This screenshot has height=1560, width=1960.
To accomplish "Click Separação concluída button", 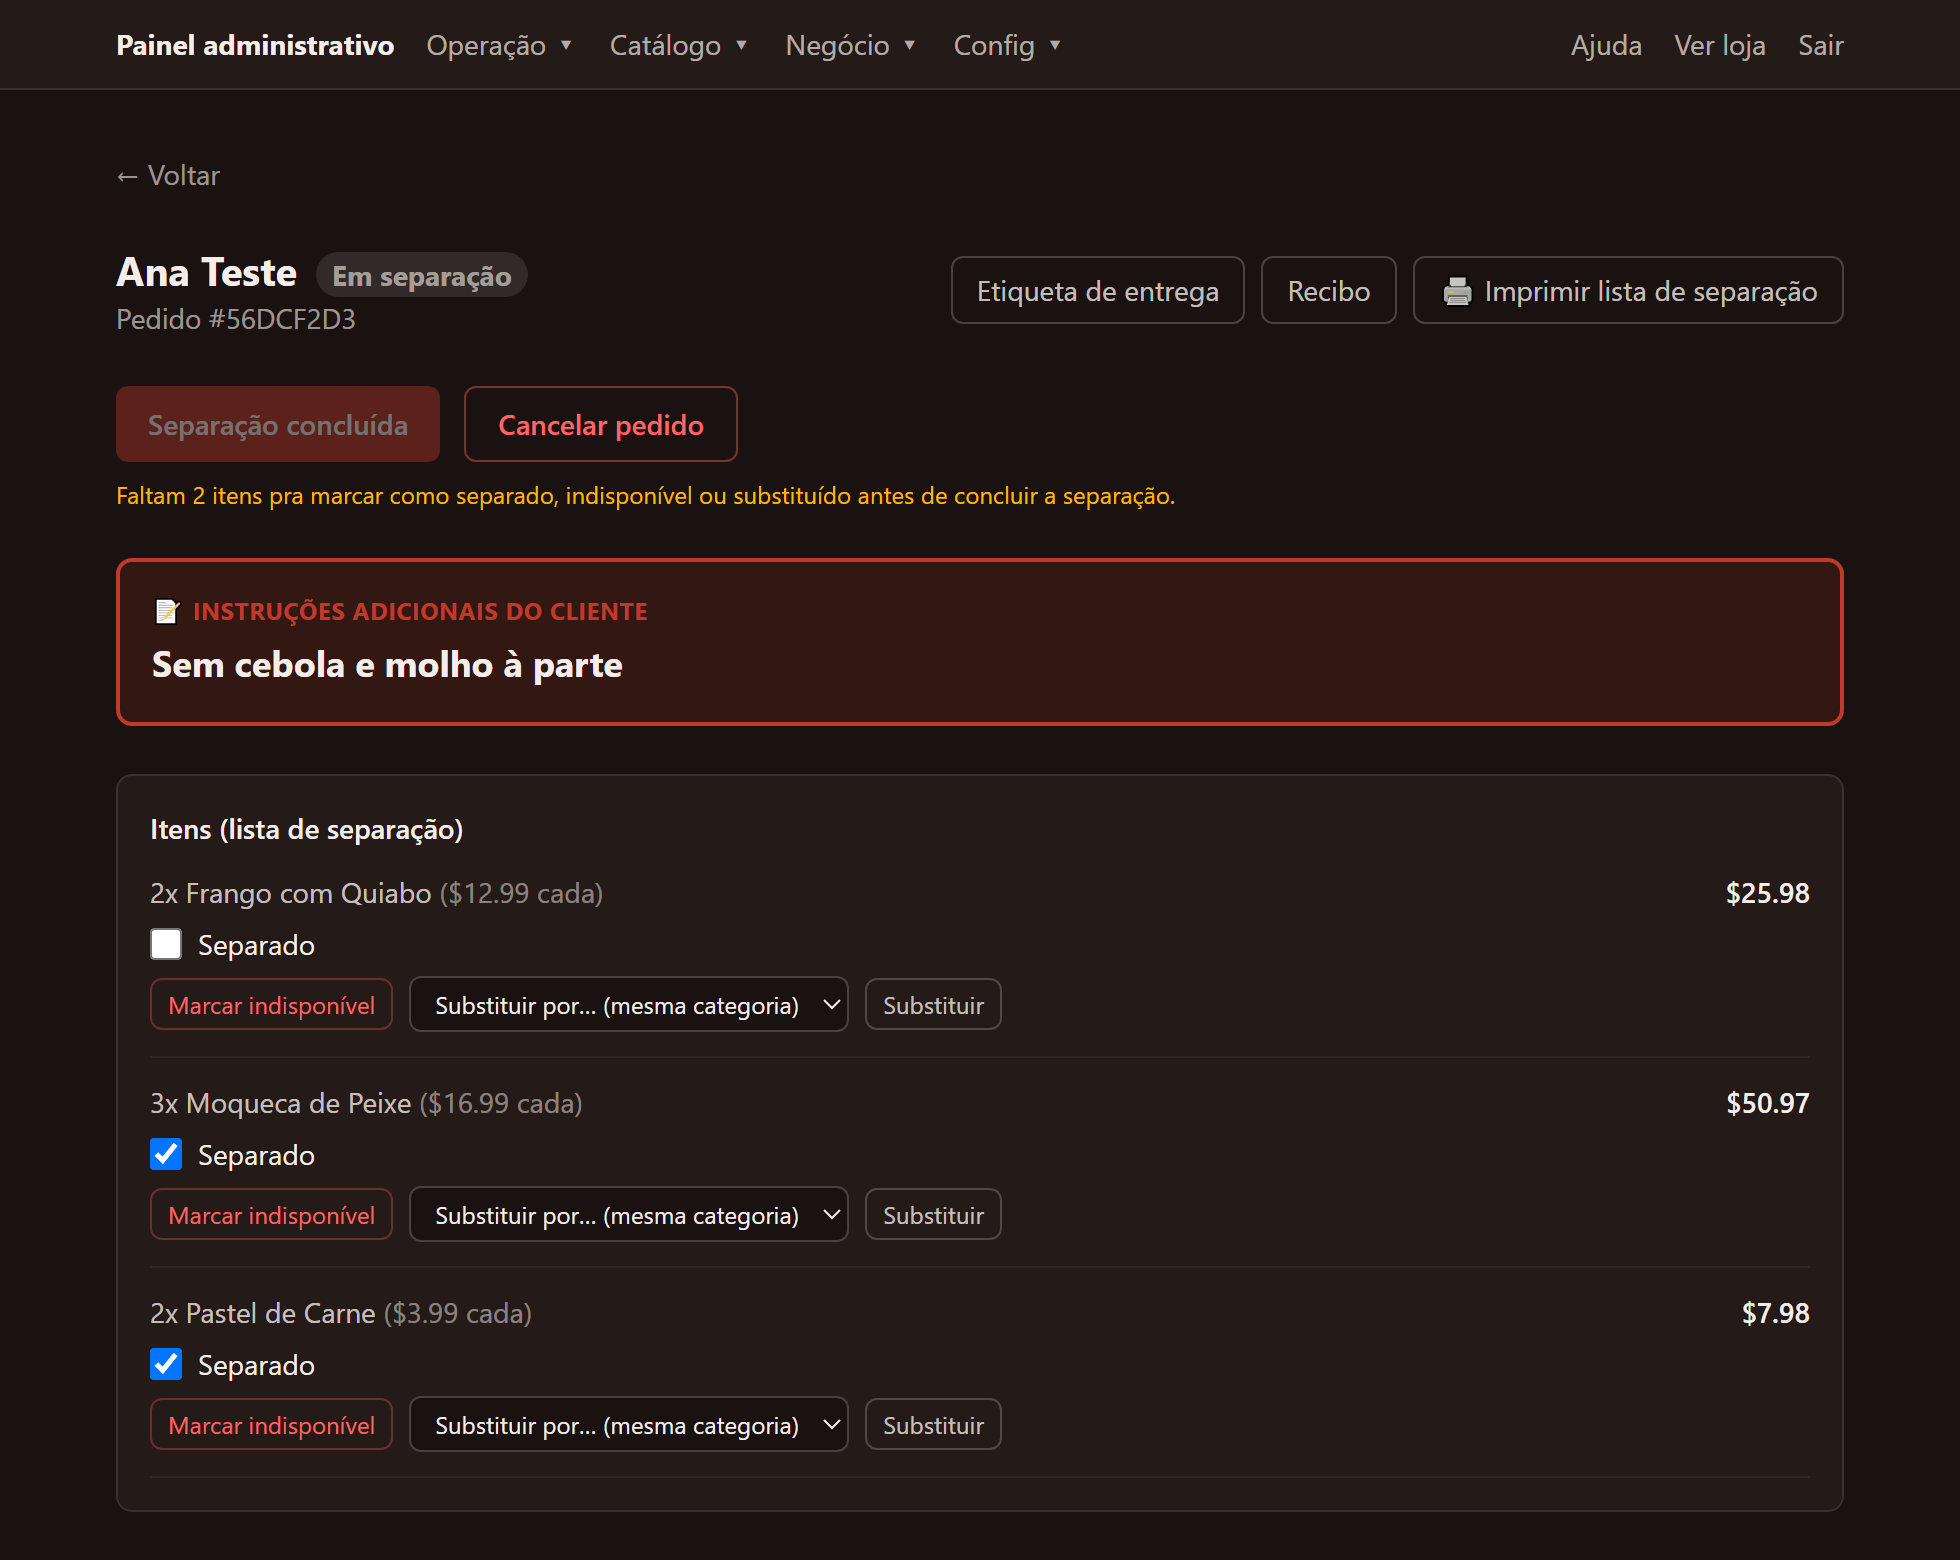I will (278, 425).
